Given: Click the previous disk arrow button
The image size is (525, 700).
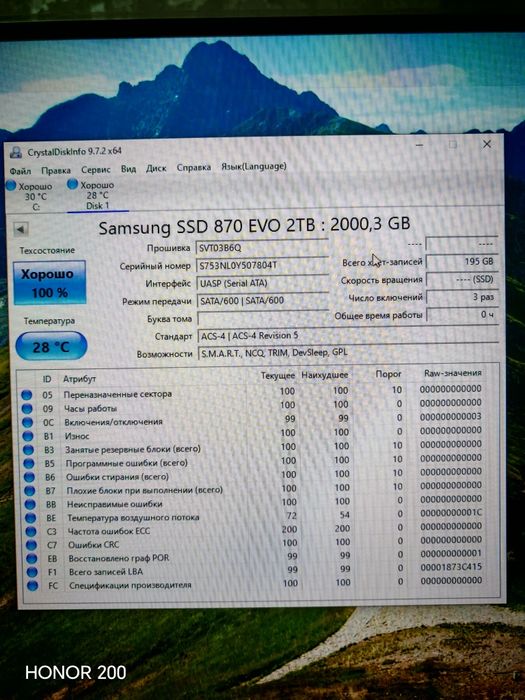Looking at the screenshot, I should 21,230.
